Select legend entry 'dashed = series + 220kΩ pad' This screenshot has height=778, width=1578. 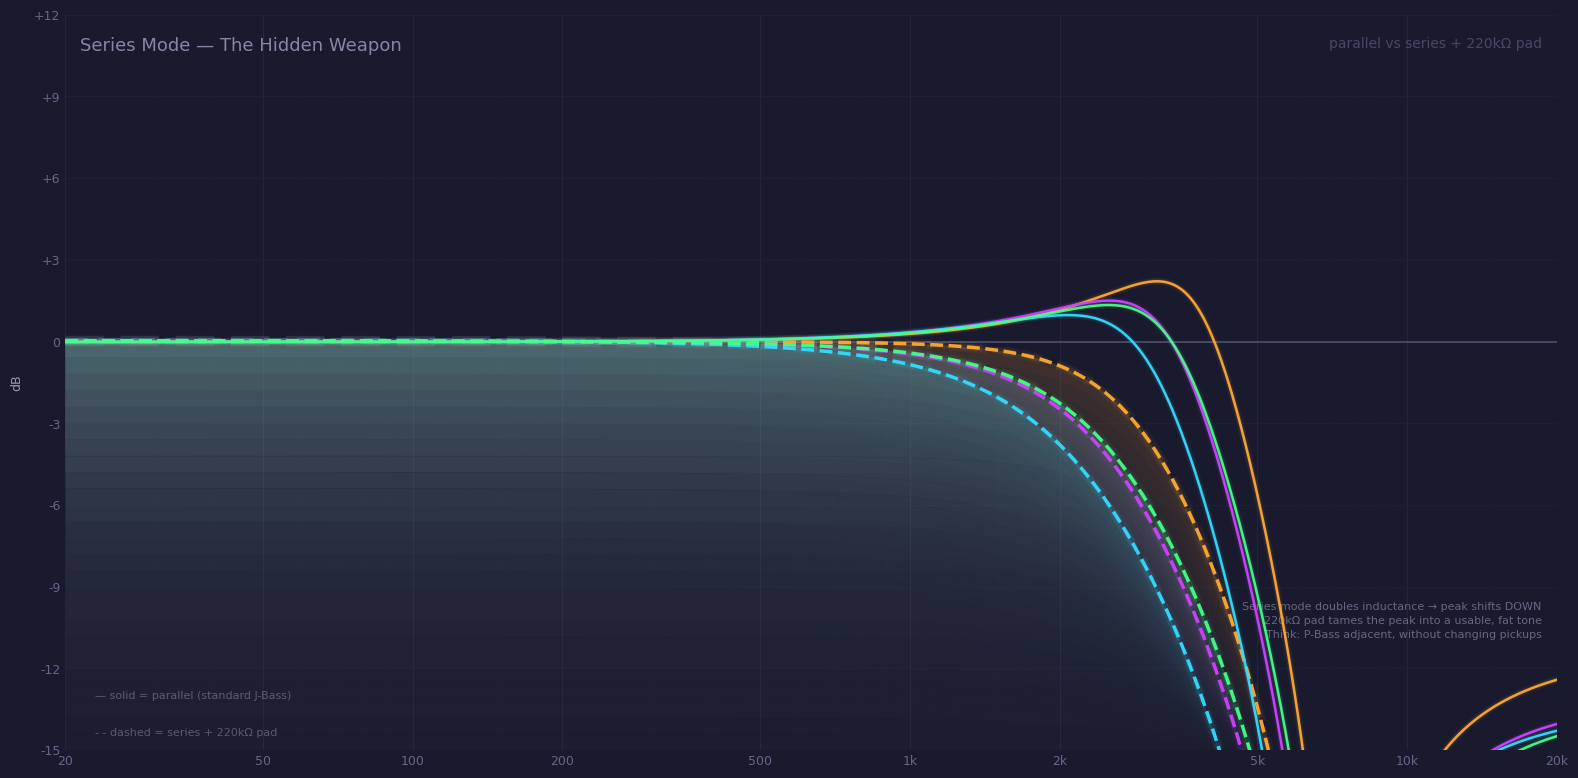click(x=186, y=733)
